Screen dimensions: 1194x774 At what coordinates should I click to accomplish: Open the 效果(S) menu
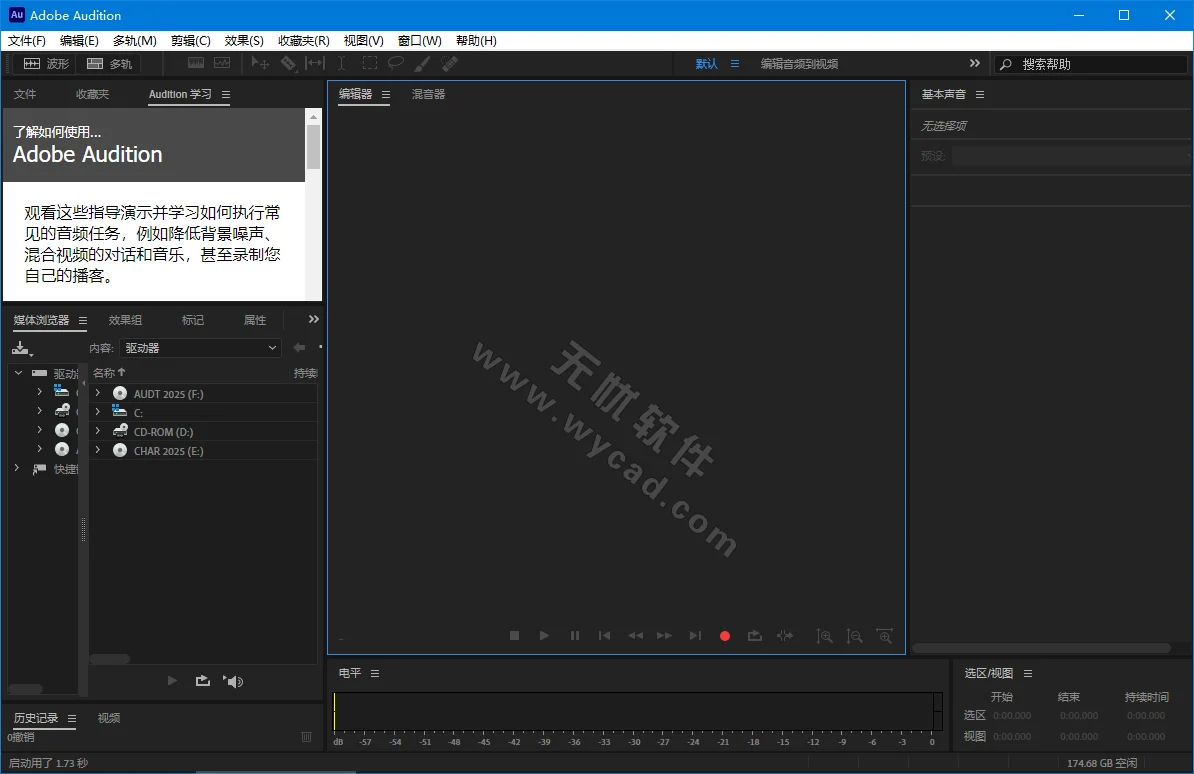coord(243,40)
